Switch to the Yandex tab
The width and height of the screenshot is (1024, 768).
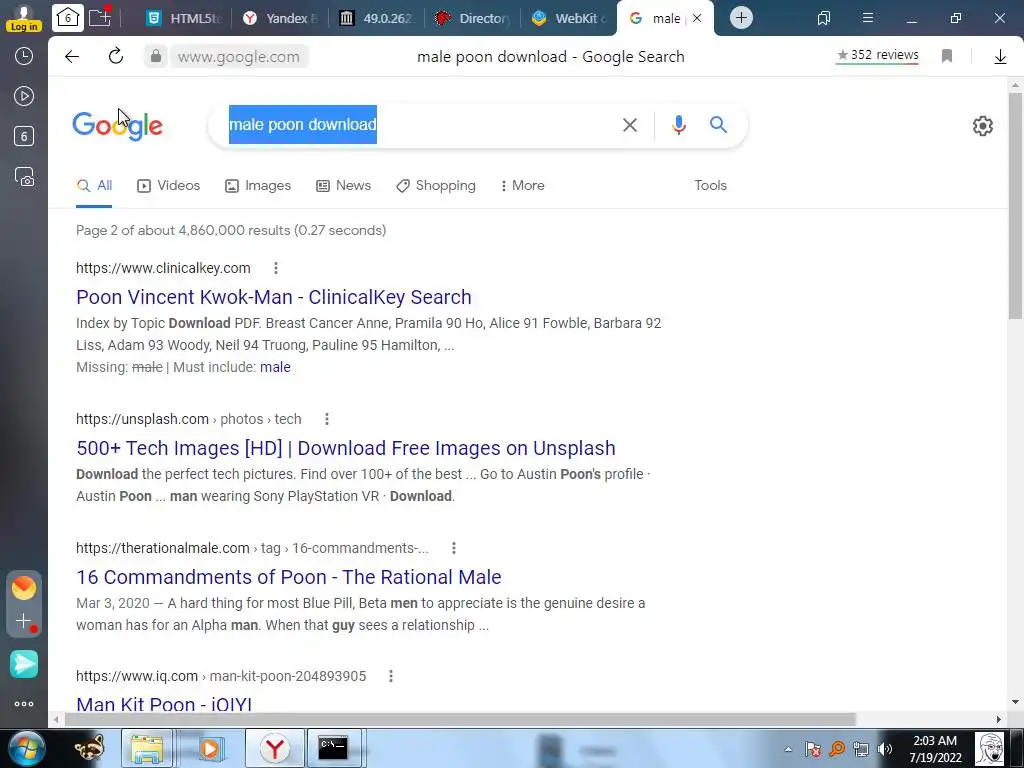click(281, 18)
